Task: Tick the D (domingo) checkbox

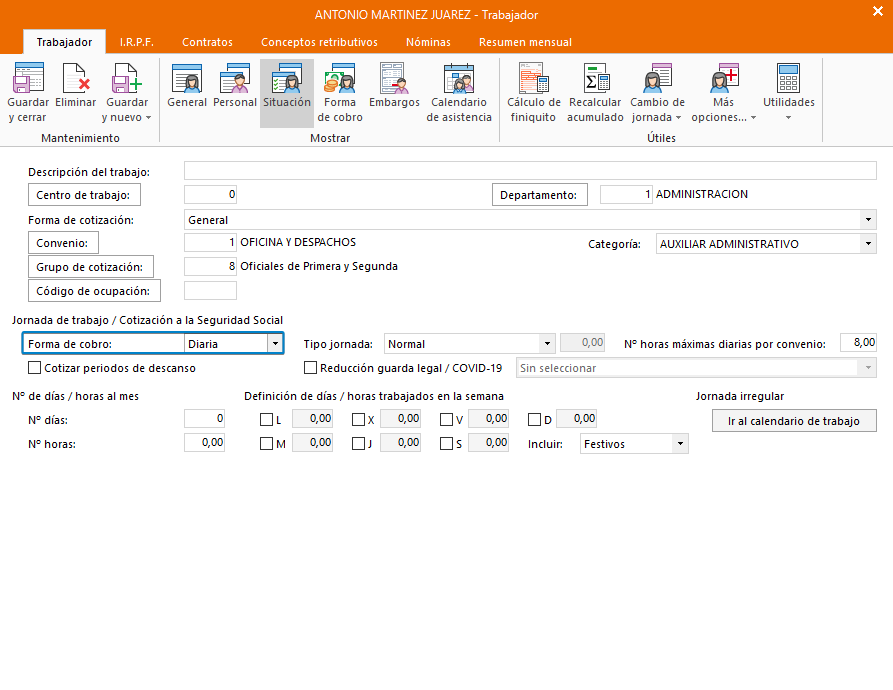Action: tap(534, 420)
